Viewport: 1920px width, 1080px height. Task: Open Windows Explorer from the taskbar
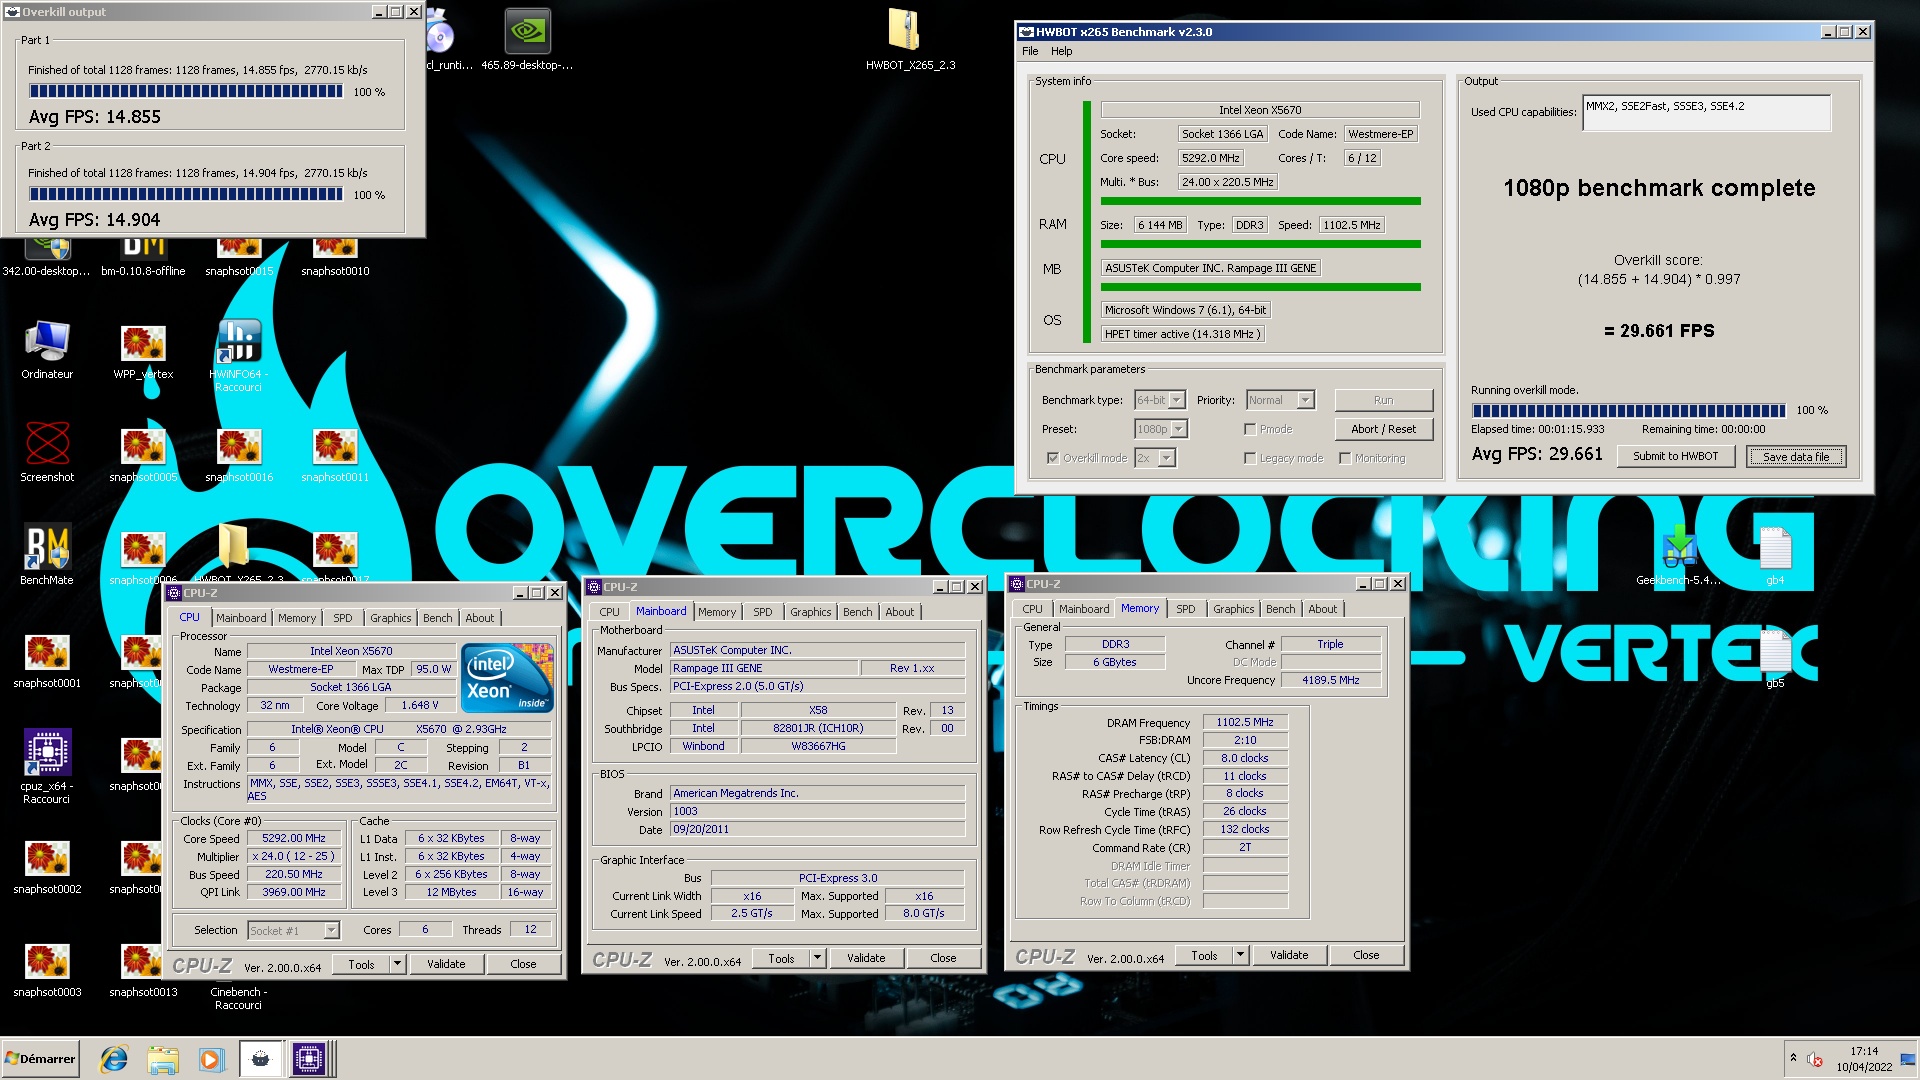pyautogui.click(x=162, y=1059)
